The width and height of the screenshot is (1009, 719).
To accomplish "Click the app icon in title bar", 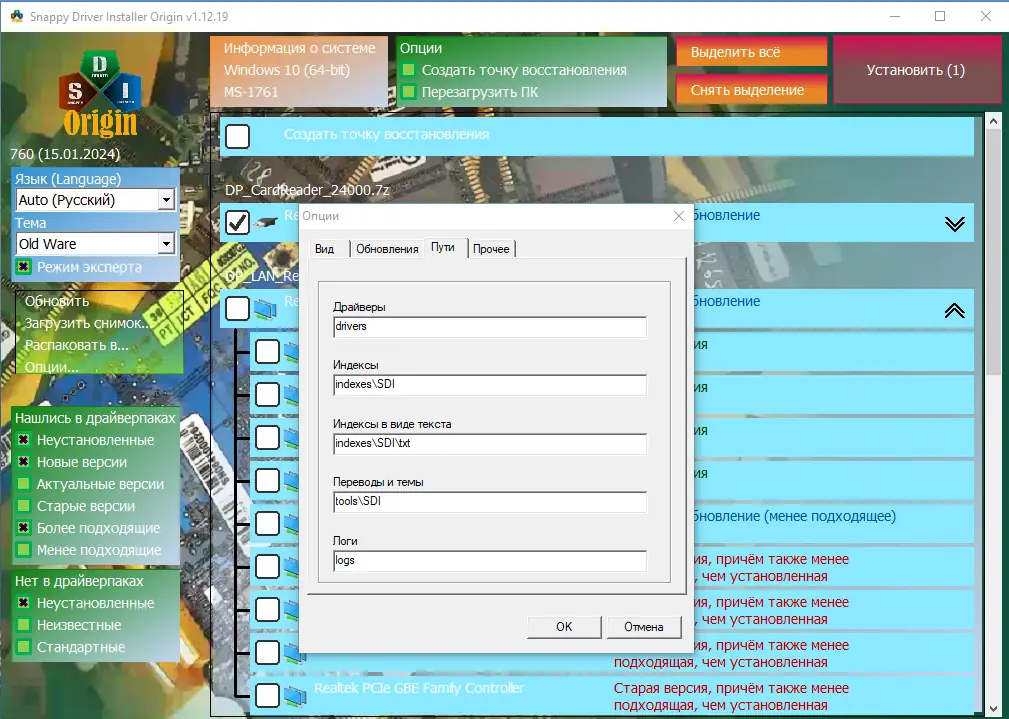I will tap(17, 16).
